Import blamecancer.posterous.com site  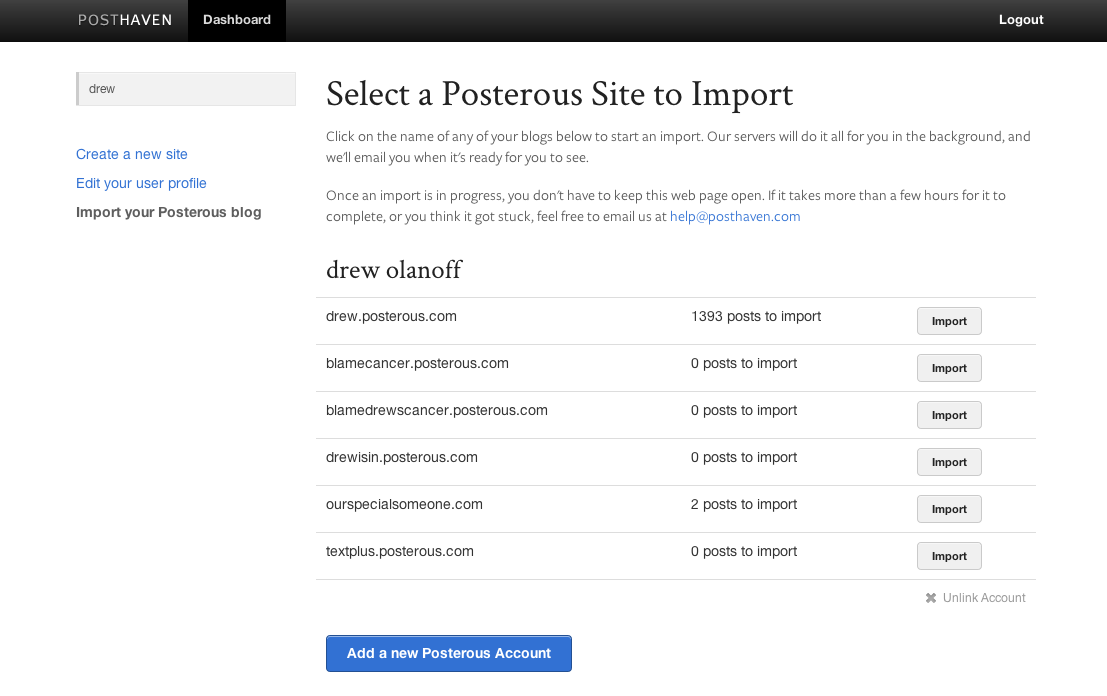949,368
